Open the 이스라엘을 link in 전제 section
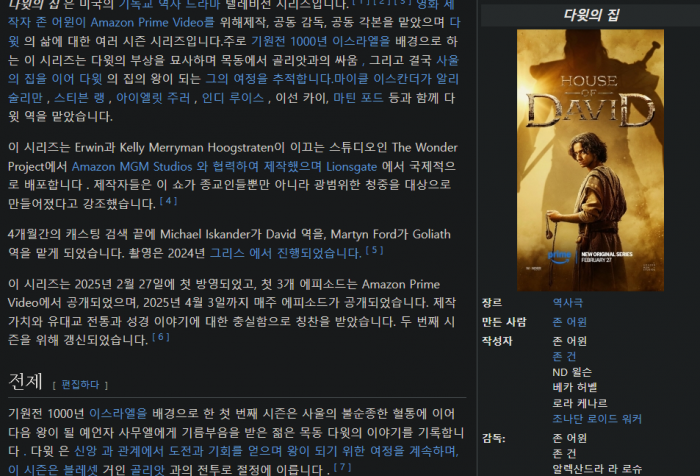Image resolution: width=700 pixels, height=476 pixels. [x=118, y=414]
